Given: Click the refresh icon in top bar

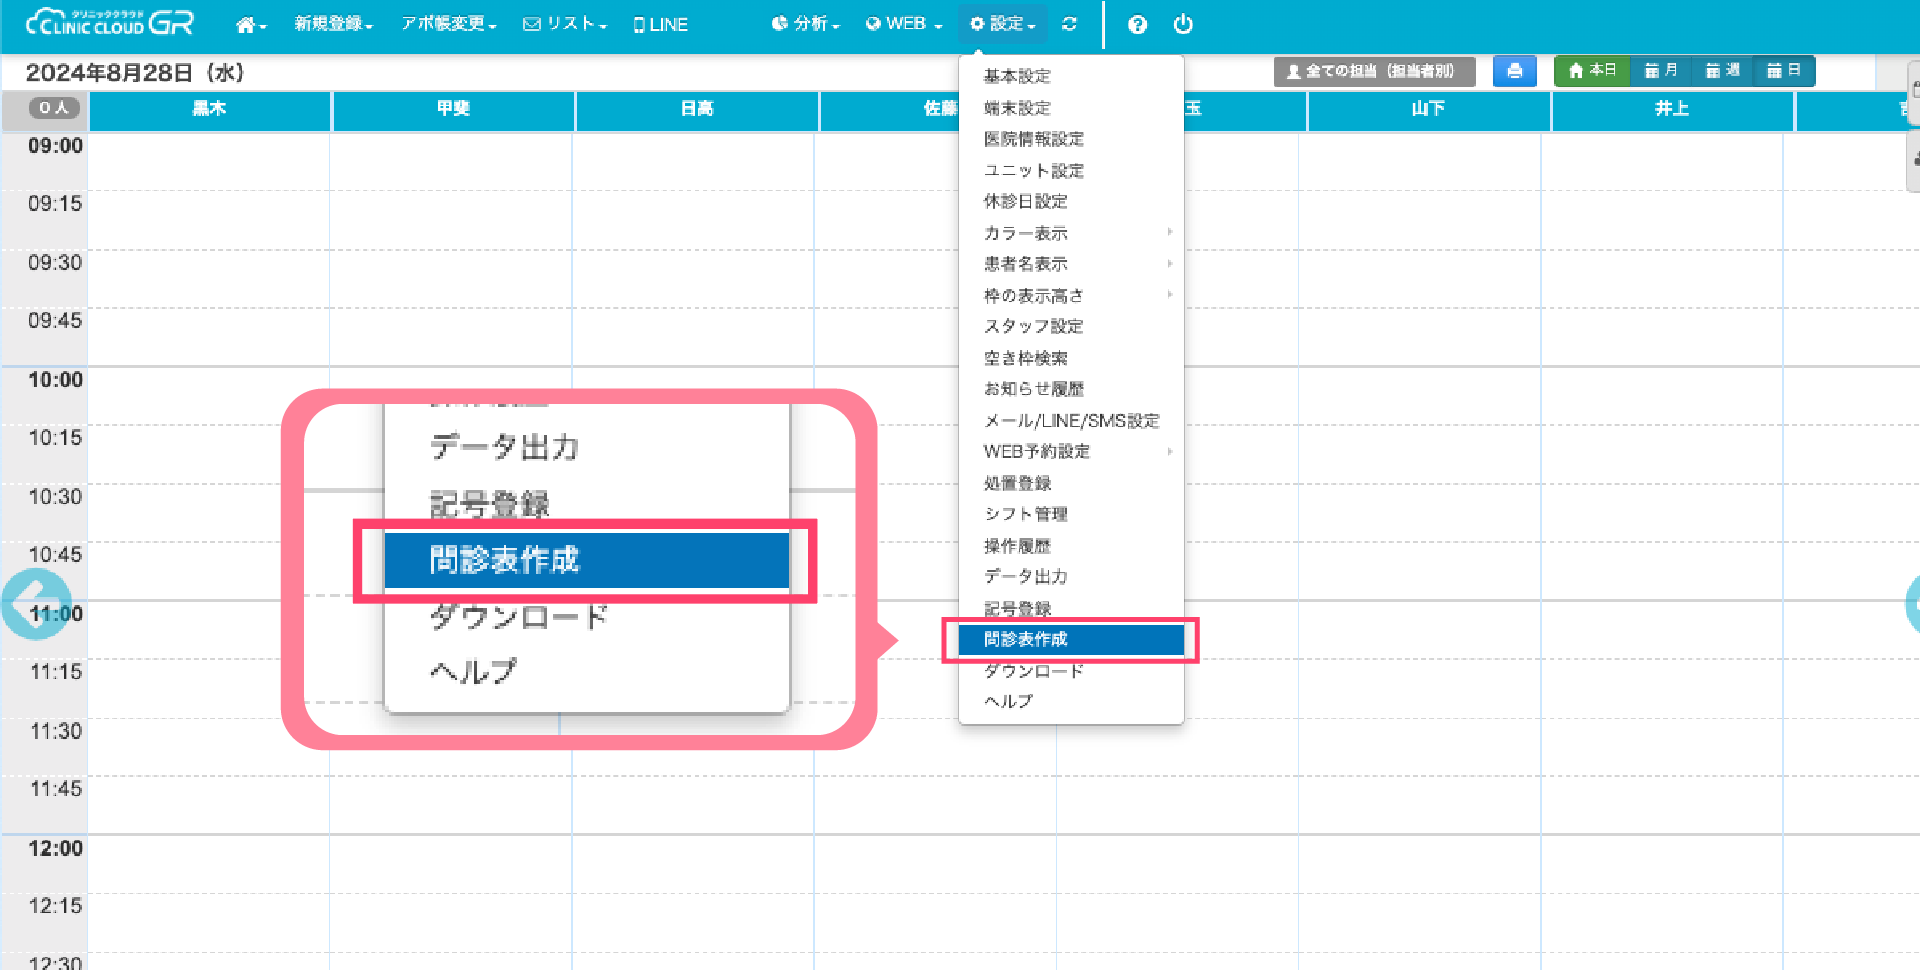Looking at the screenshot, I should pos(1069,24).
